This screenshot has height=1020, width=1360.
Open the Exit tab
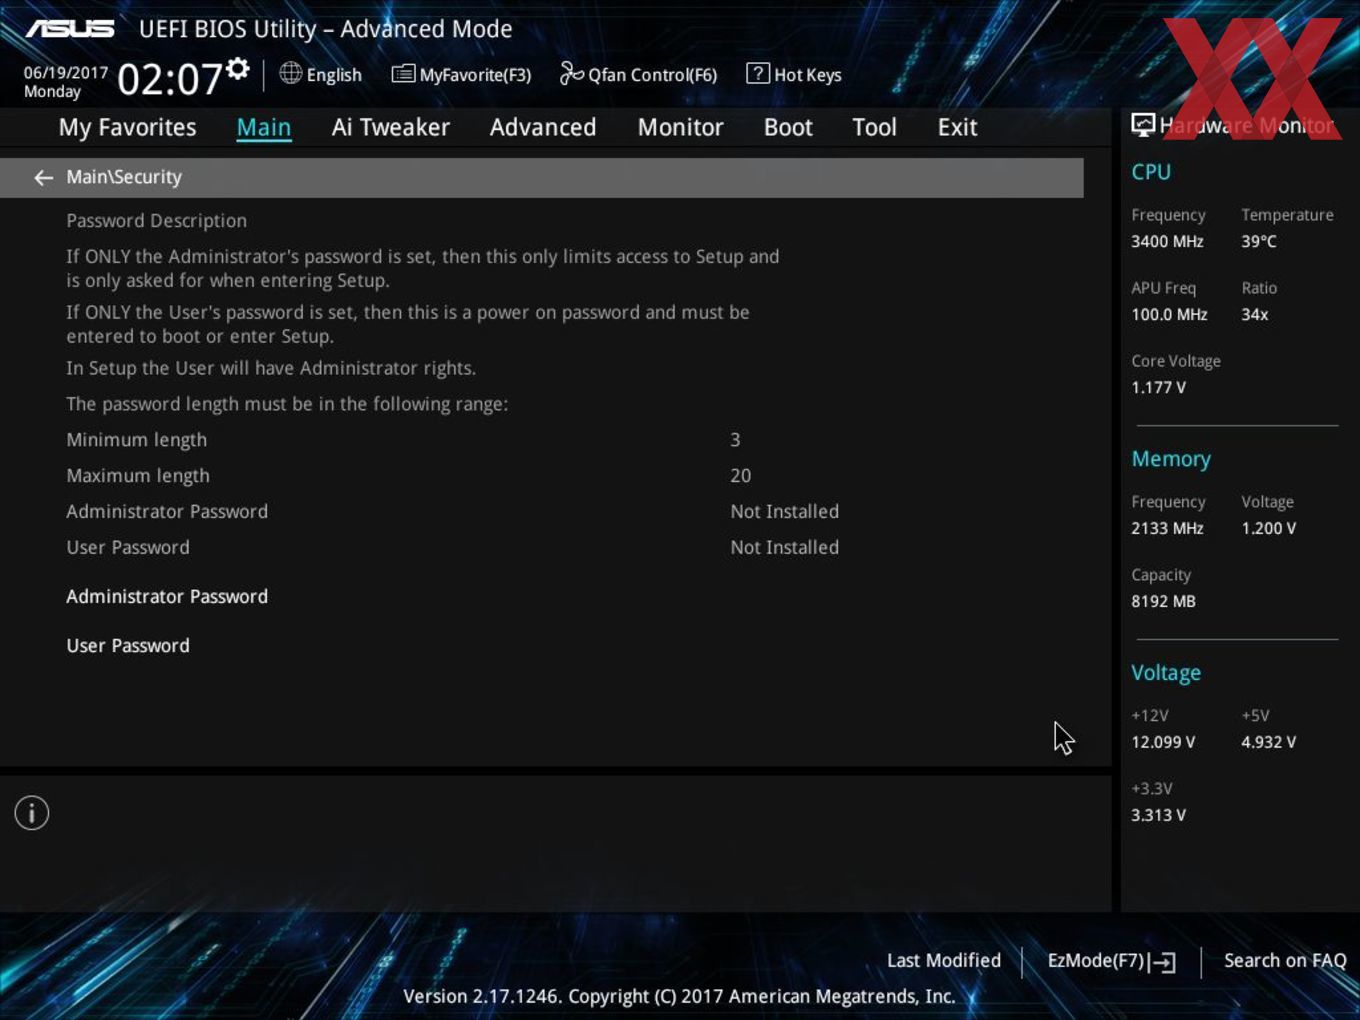(x=957, y=127)
